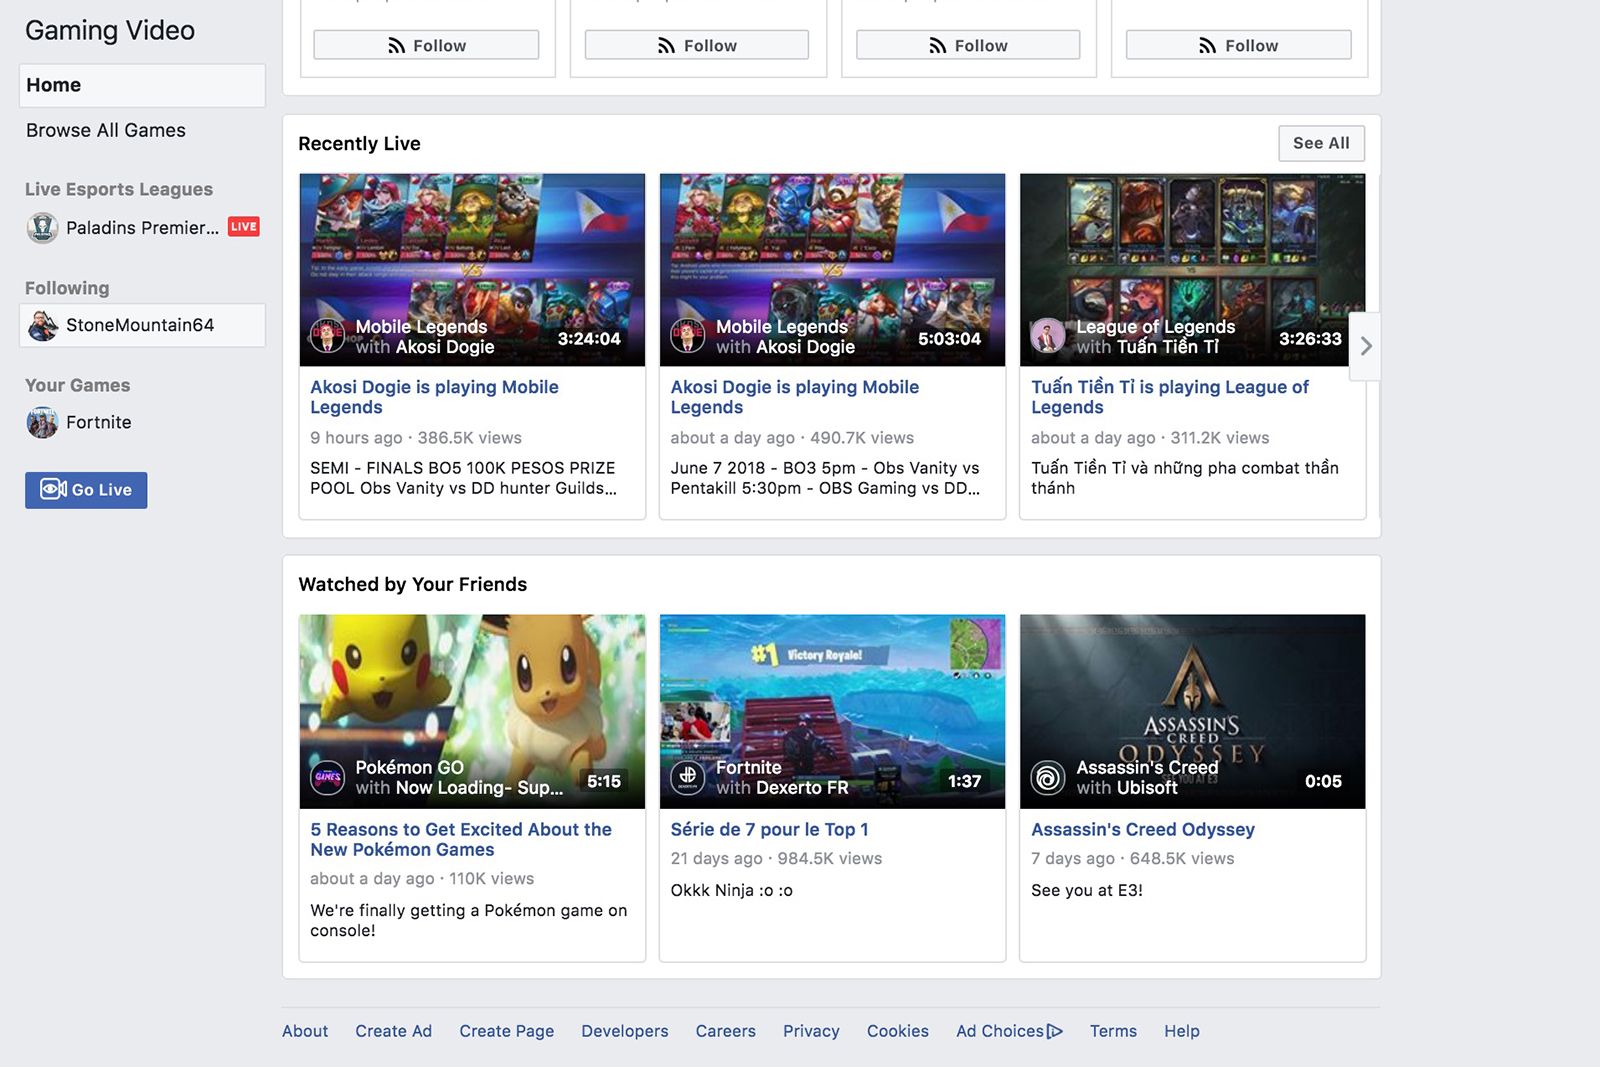Click Tuấn Tiền Tỉ avatar on League of Legends video
Screen dimensions: 1600x1067
click(1048, 336)
